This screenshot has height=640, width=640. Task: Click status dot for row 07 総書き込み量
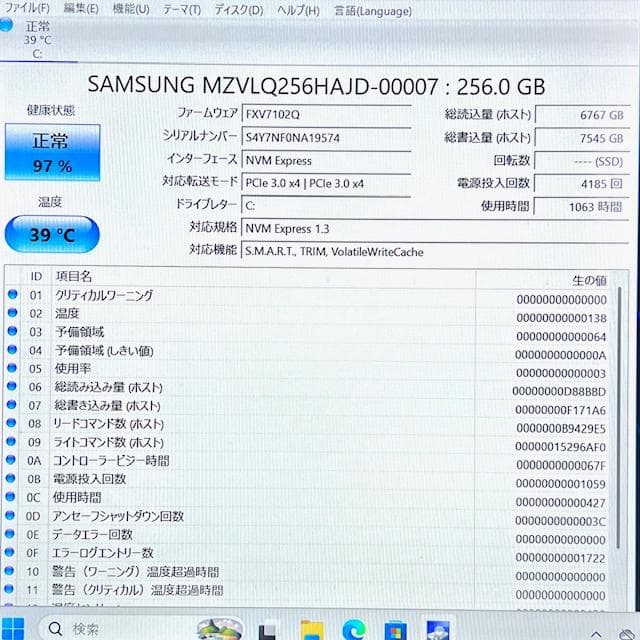(x=12, y=404)
